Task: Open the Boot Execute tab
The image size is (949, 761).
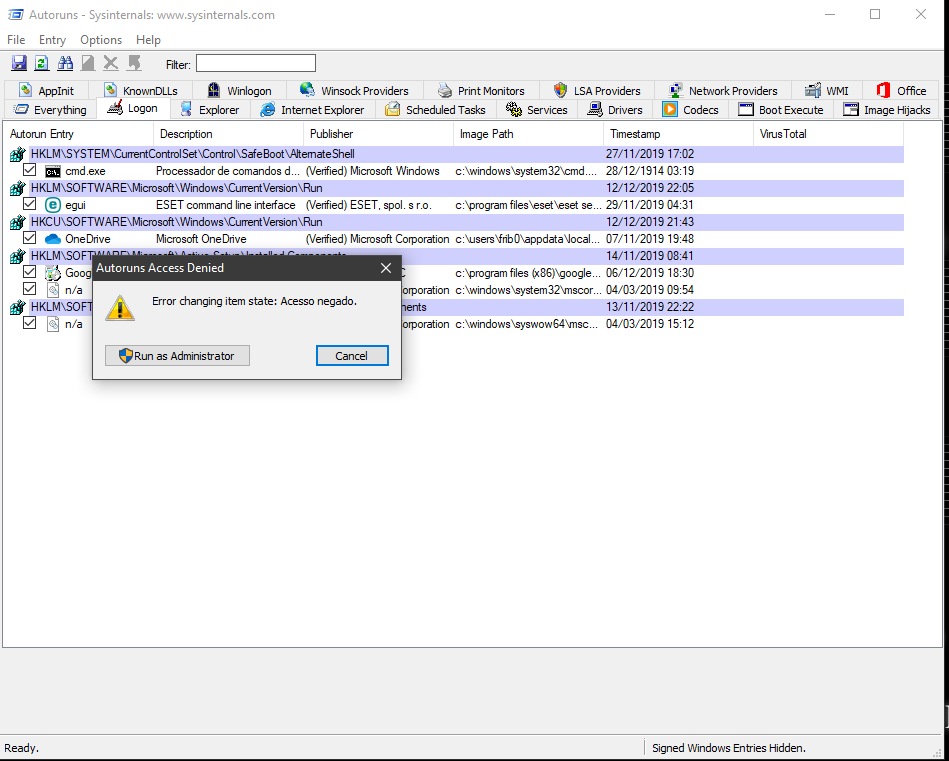Action: 781,110
